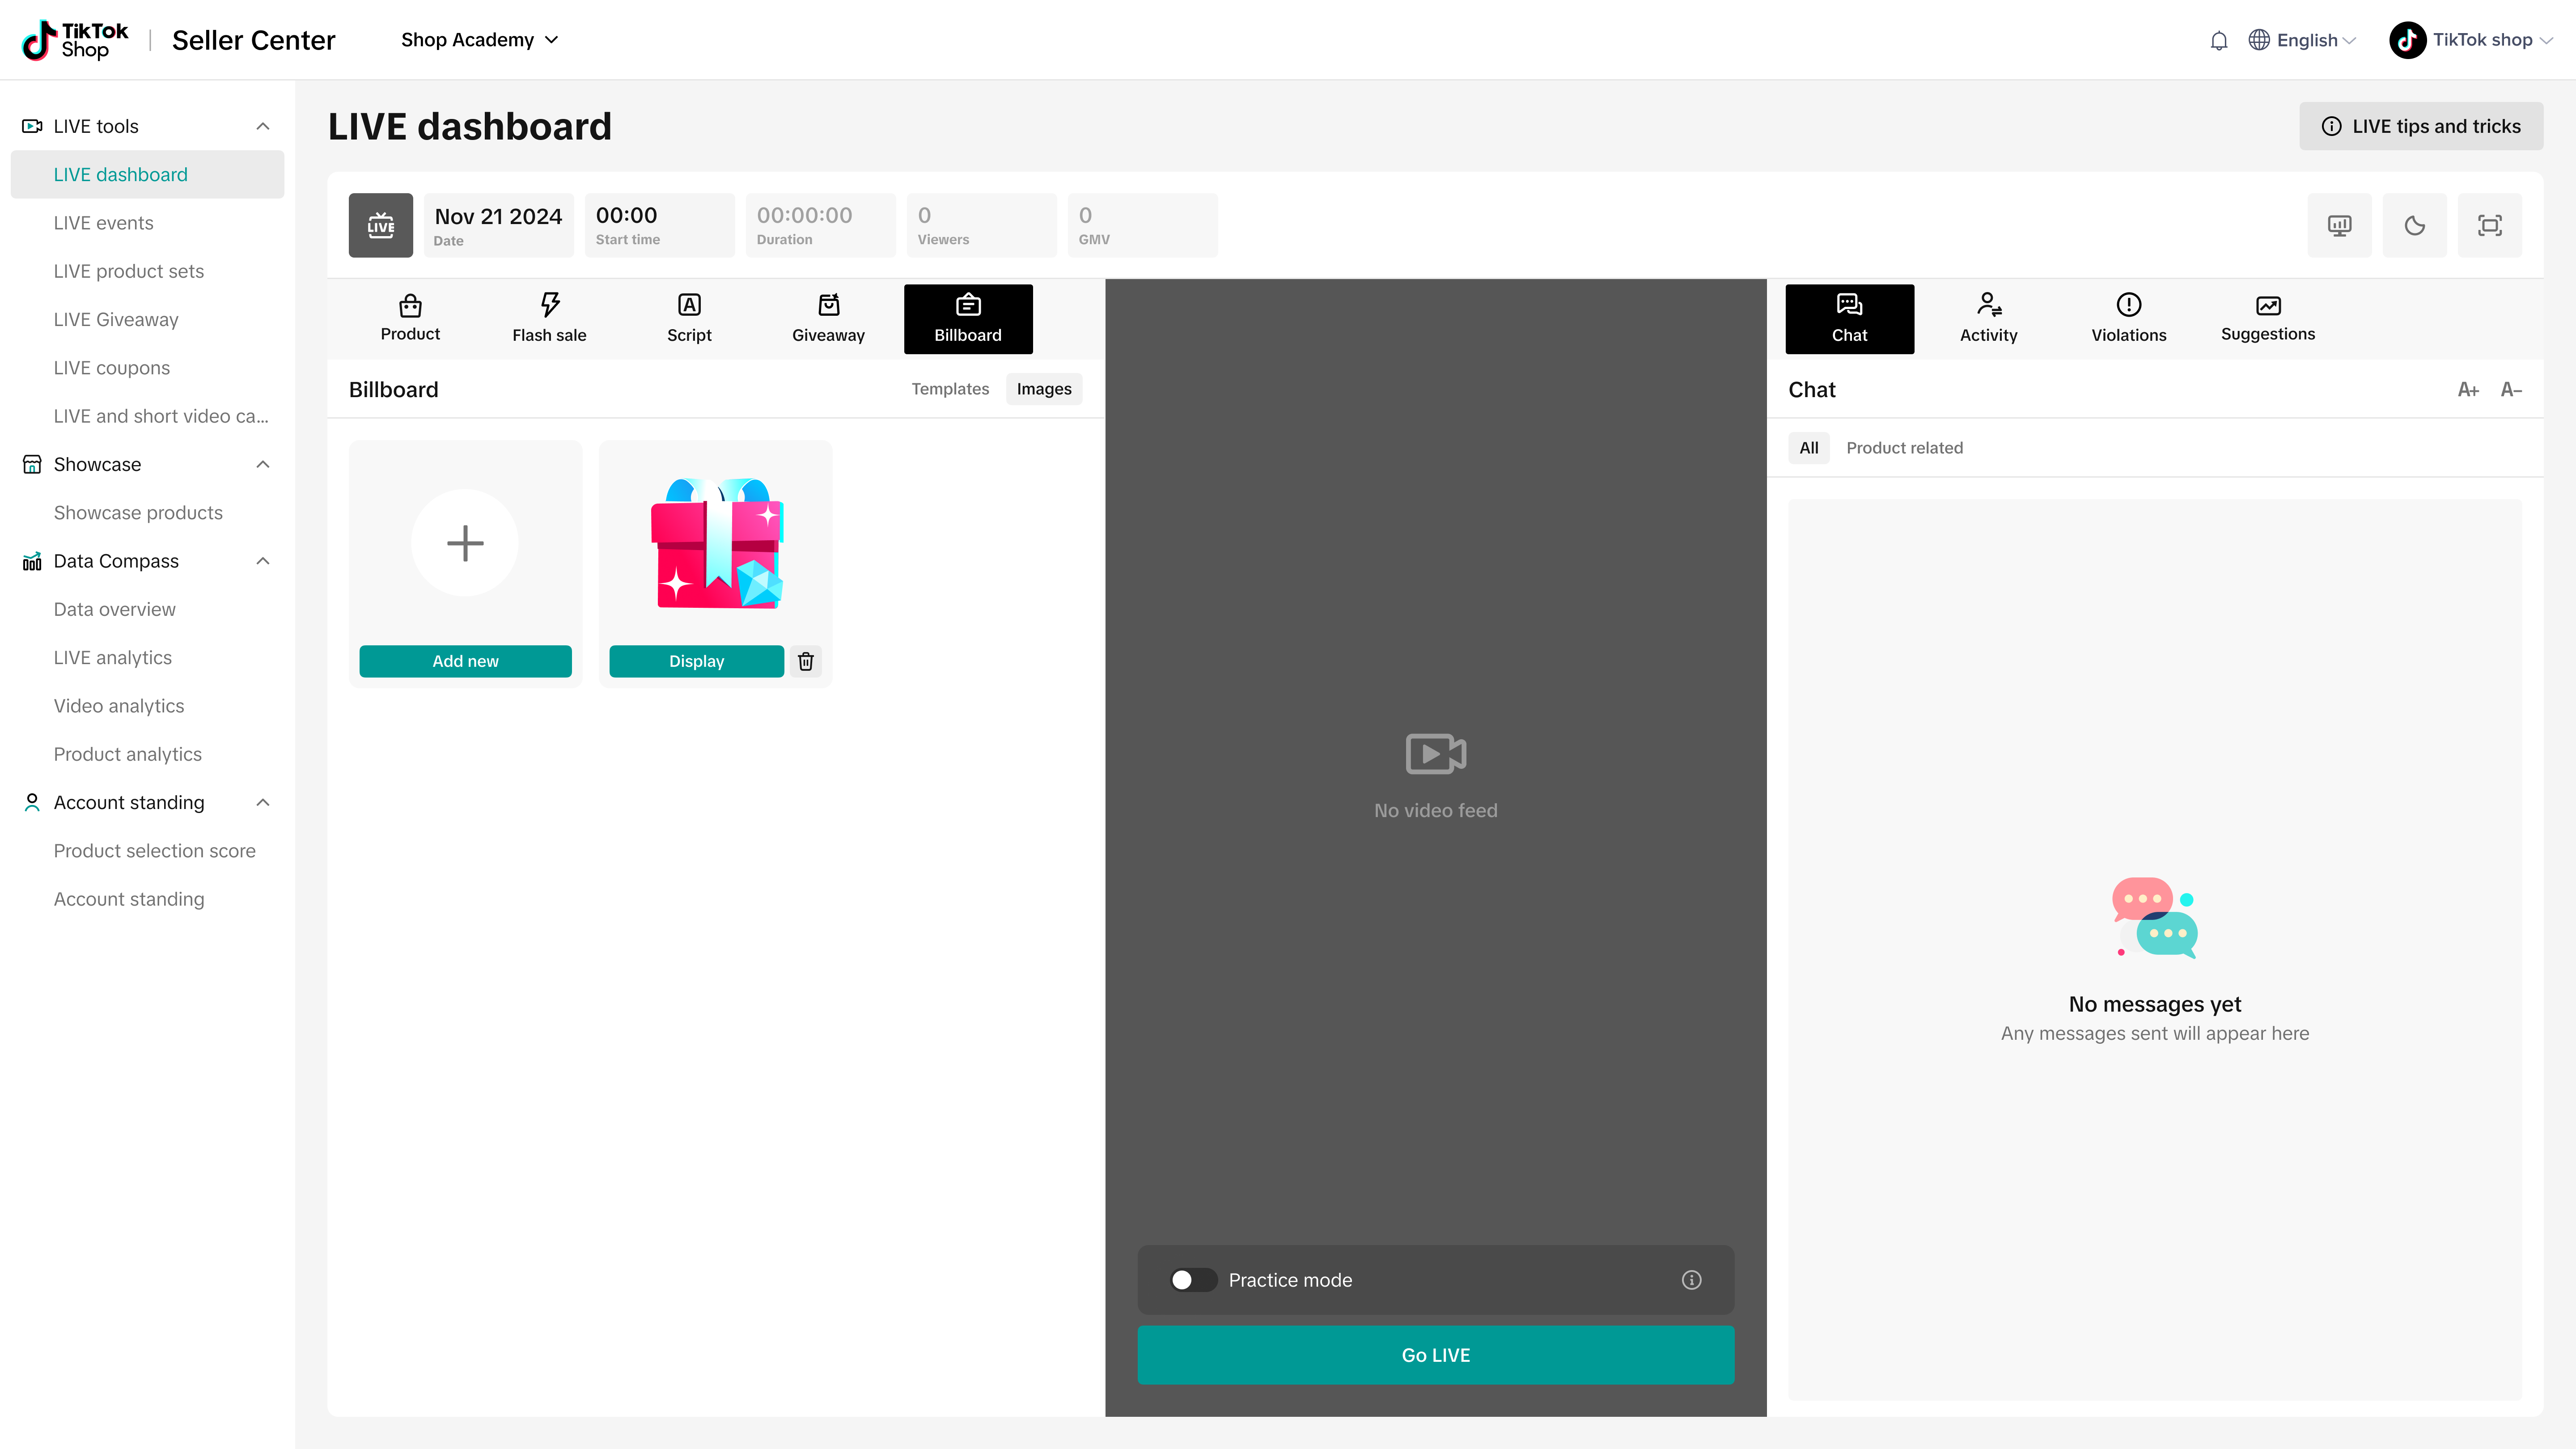2576x1449 pixels.
Task: Delete the gift billboard image
Action: (806, 661)
